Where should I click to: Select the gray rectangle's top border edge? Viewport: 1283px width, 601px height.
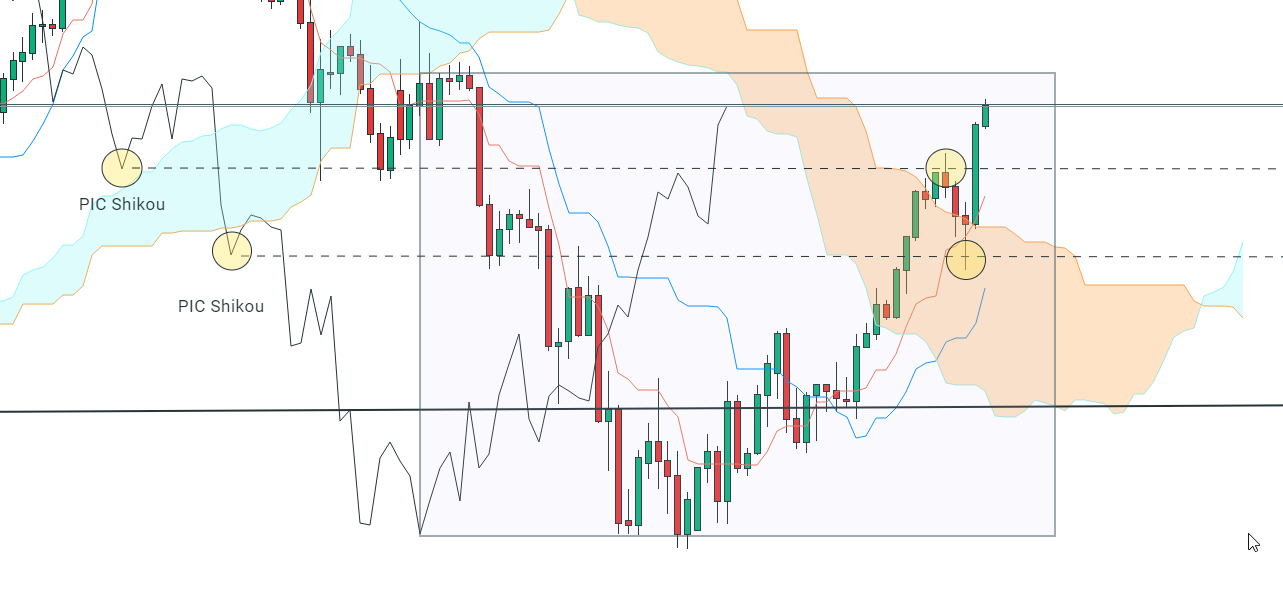click(737, 73)
